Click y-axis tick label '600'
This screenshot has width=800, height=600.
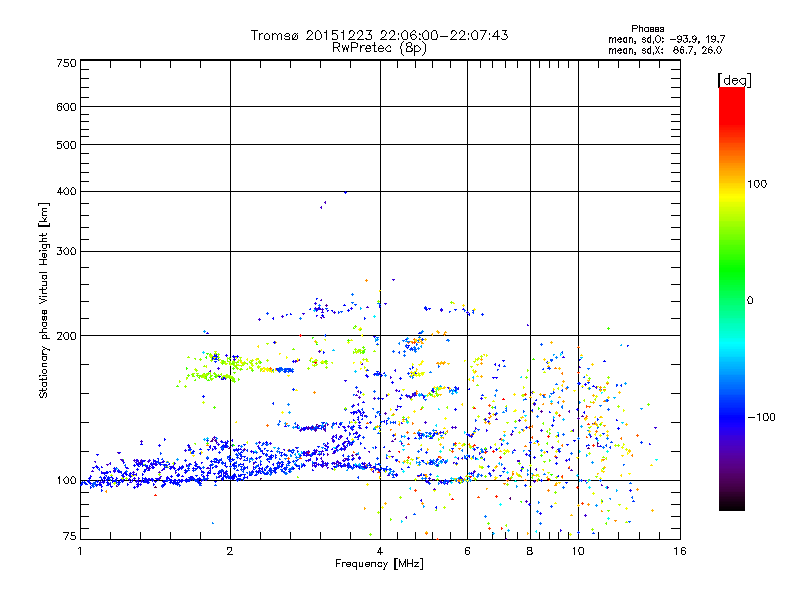click(x=66, y=107)
